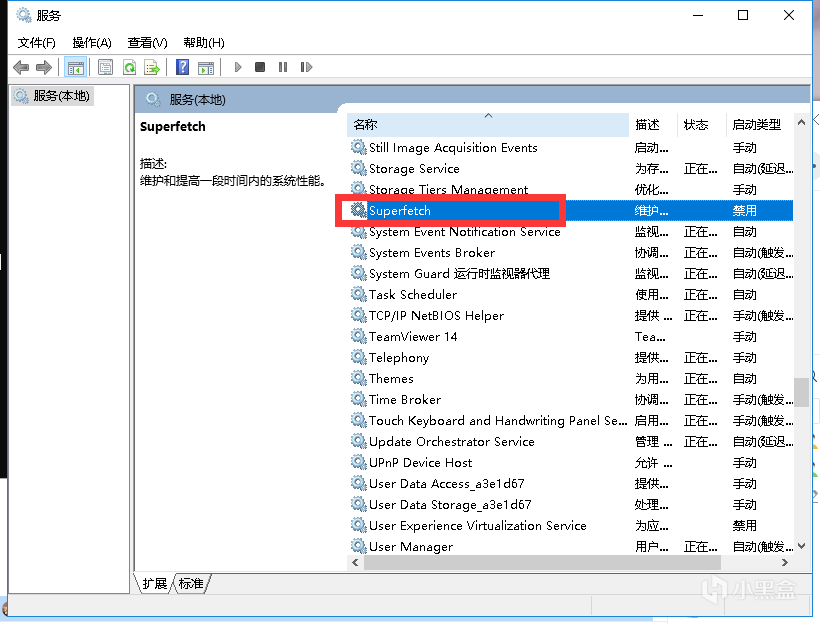Open the 查看(V) menu
820x624 pixels.
point(147,42)
